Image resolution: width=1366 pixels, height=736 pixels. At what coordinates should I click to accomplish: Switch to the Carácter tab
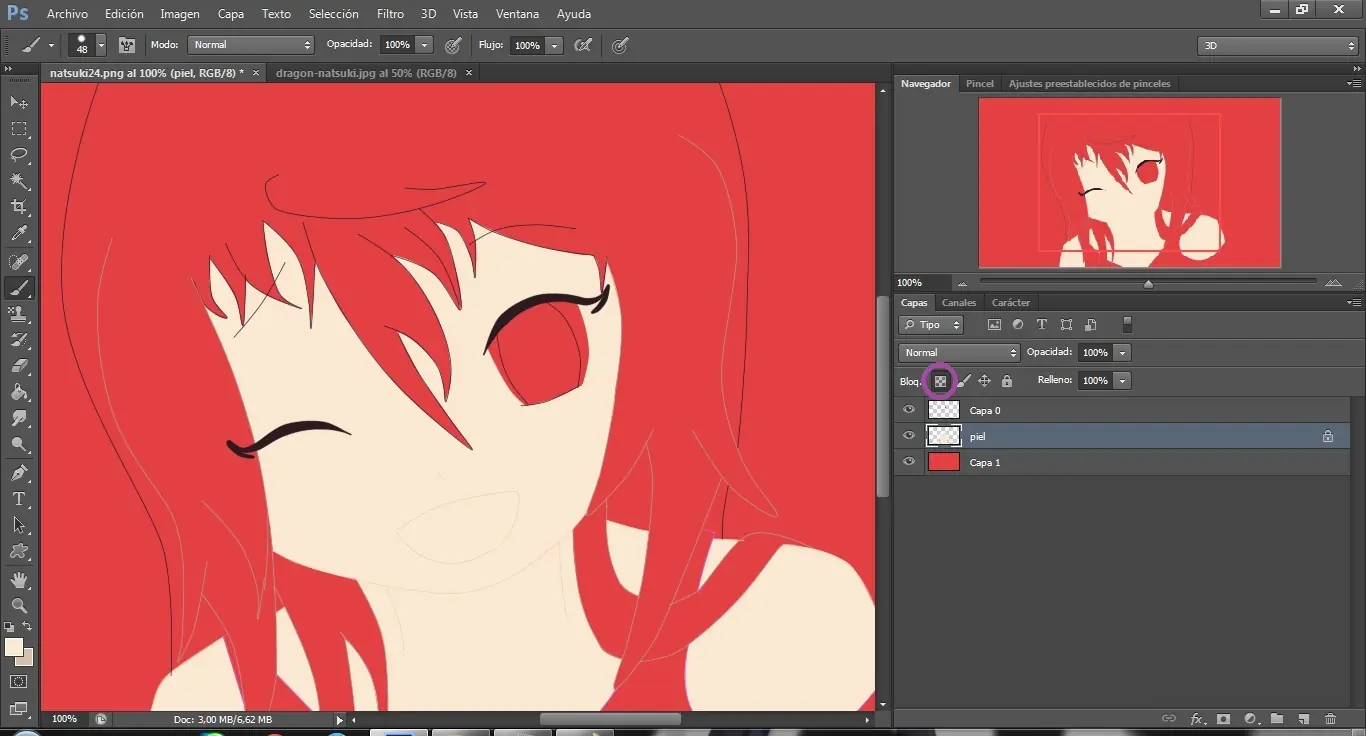click(1011, 302)
